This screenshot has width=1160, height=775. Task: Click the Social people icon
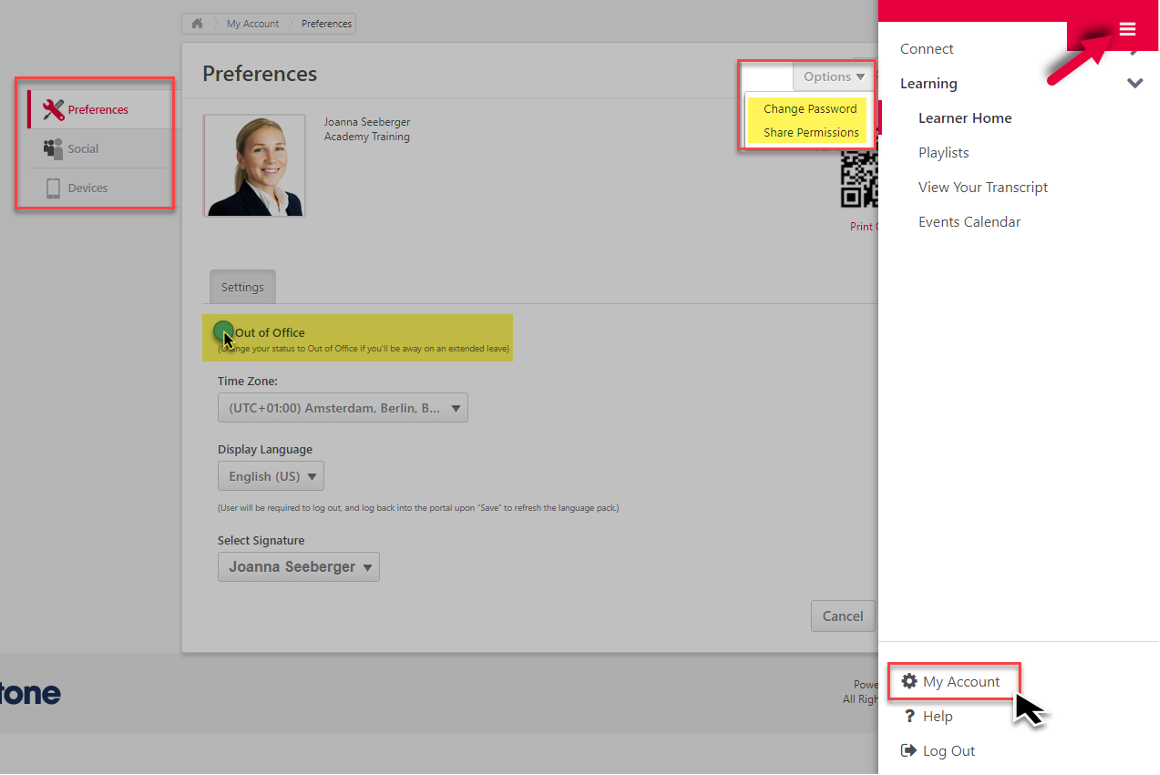(x=53, y=149)
